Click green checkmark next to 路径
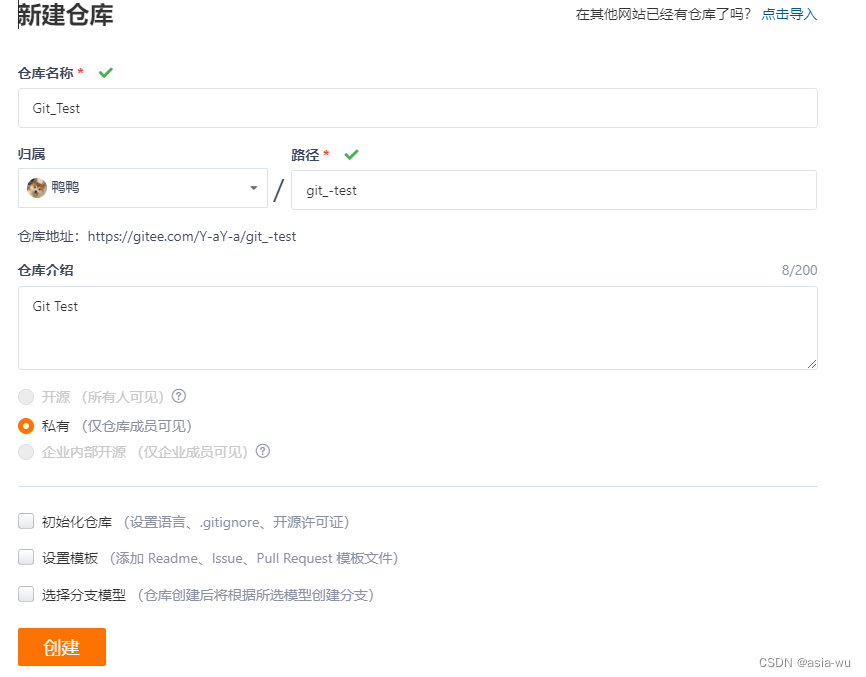This screenshot has width=866, height=677. (351, 155)
